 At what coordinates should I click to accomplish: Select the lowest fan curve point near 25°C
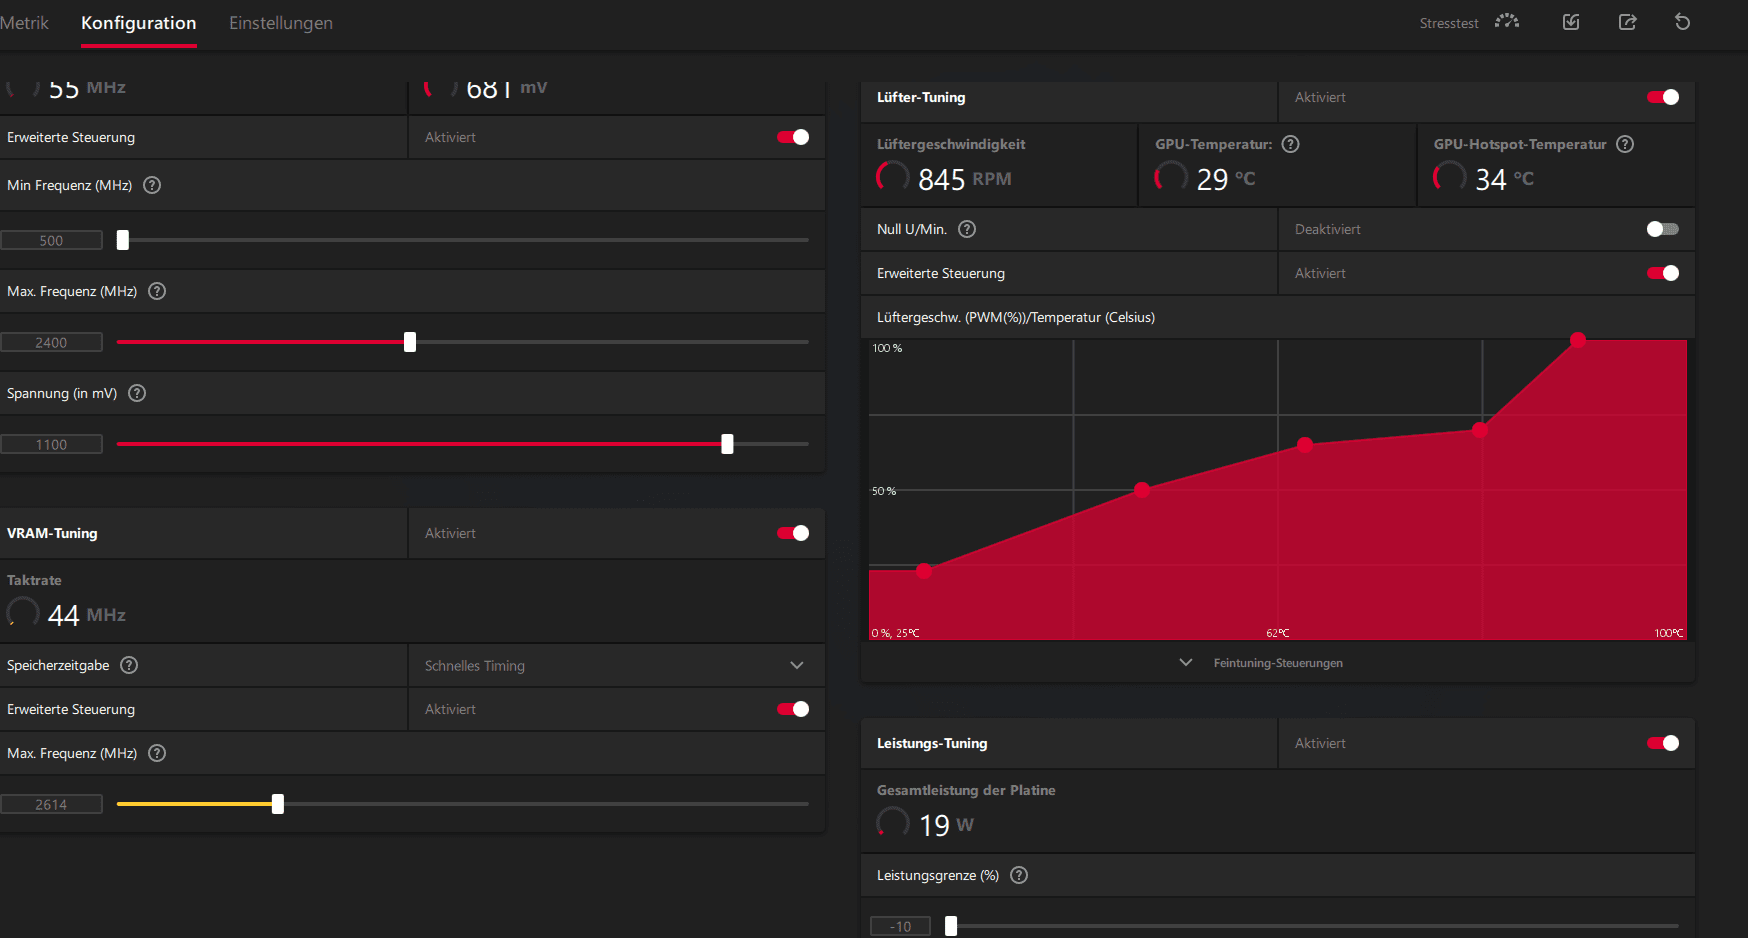point(924,571)
